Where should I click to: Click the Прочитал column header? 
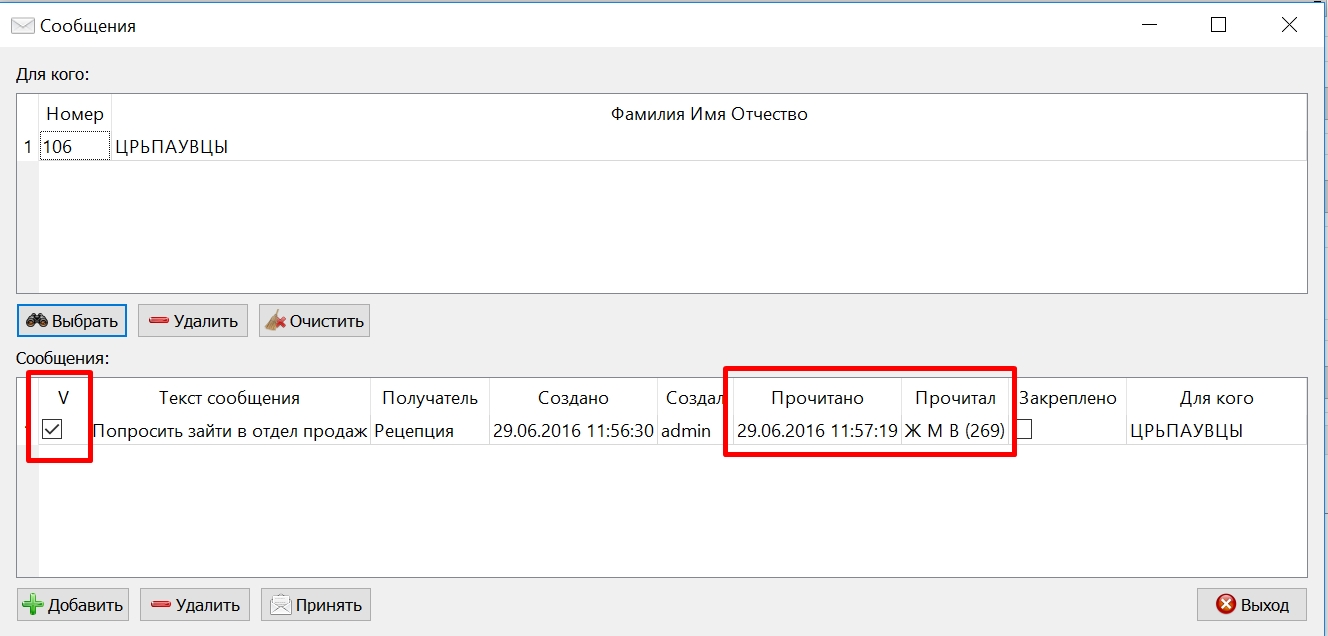click(x=956, y=398)
